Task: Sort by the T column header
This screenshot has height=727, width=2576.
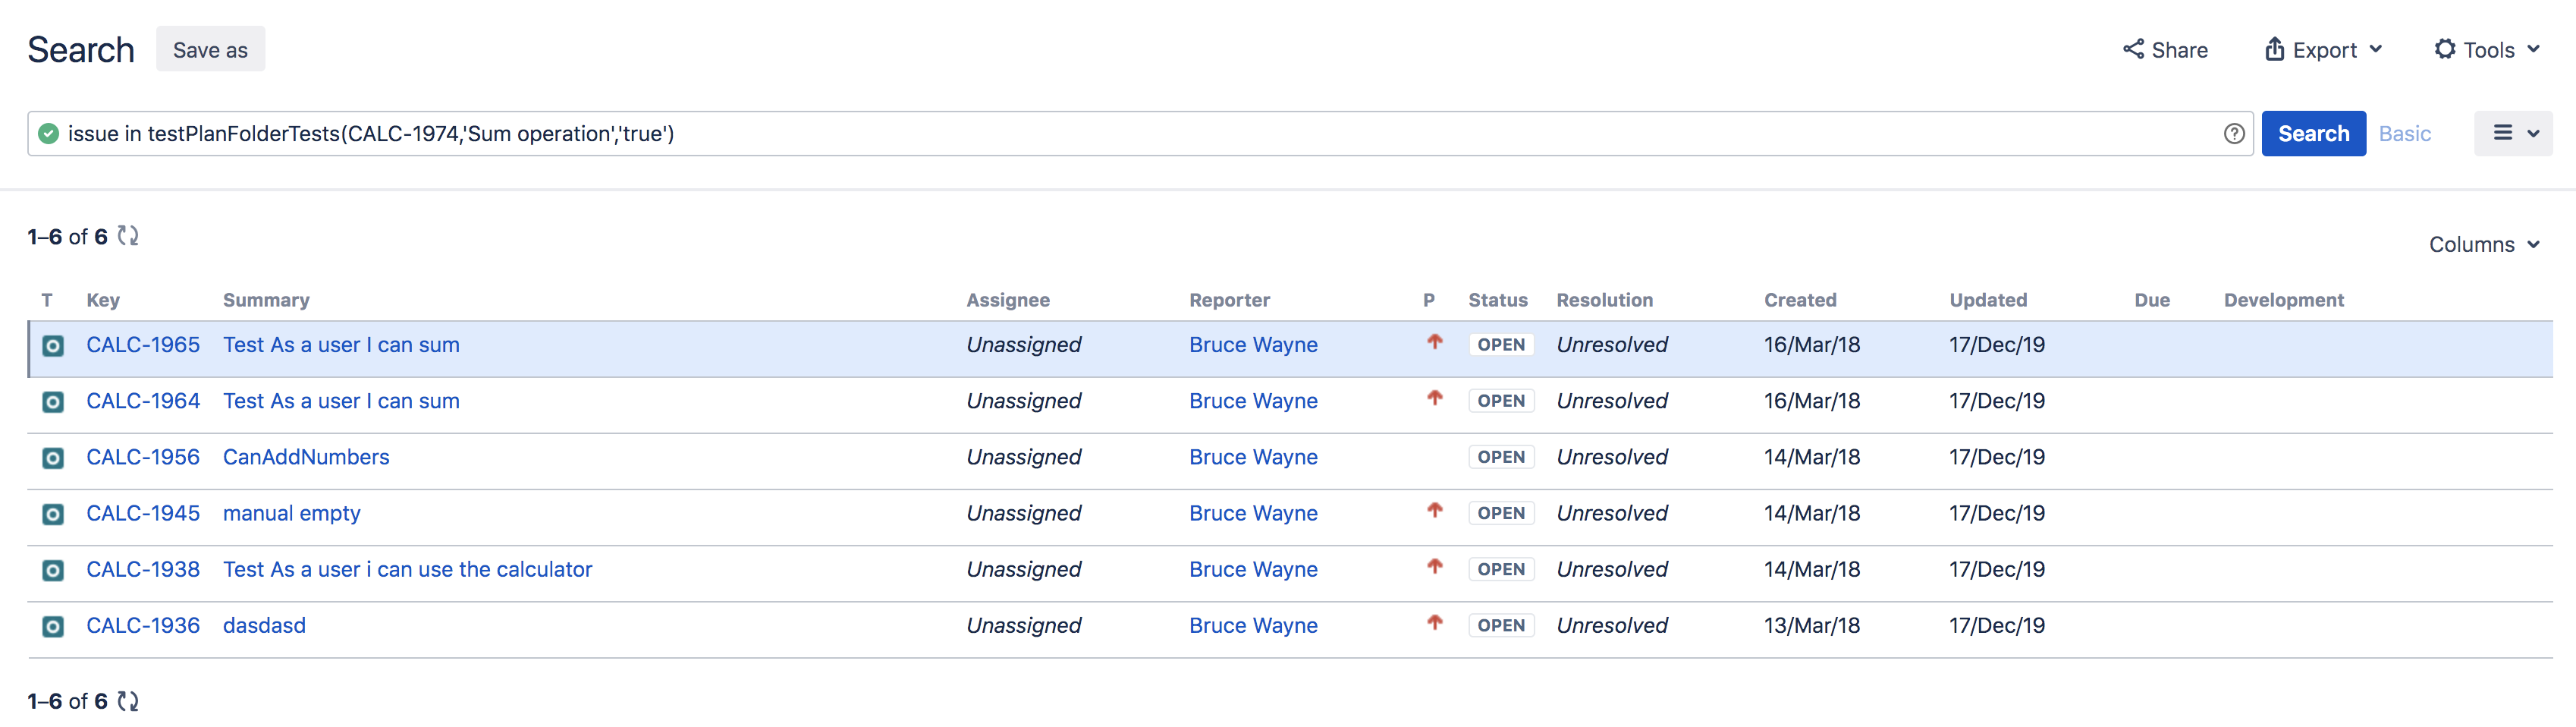Action: point(47,300)
